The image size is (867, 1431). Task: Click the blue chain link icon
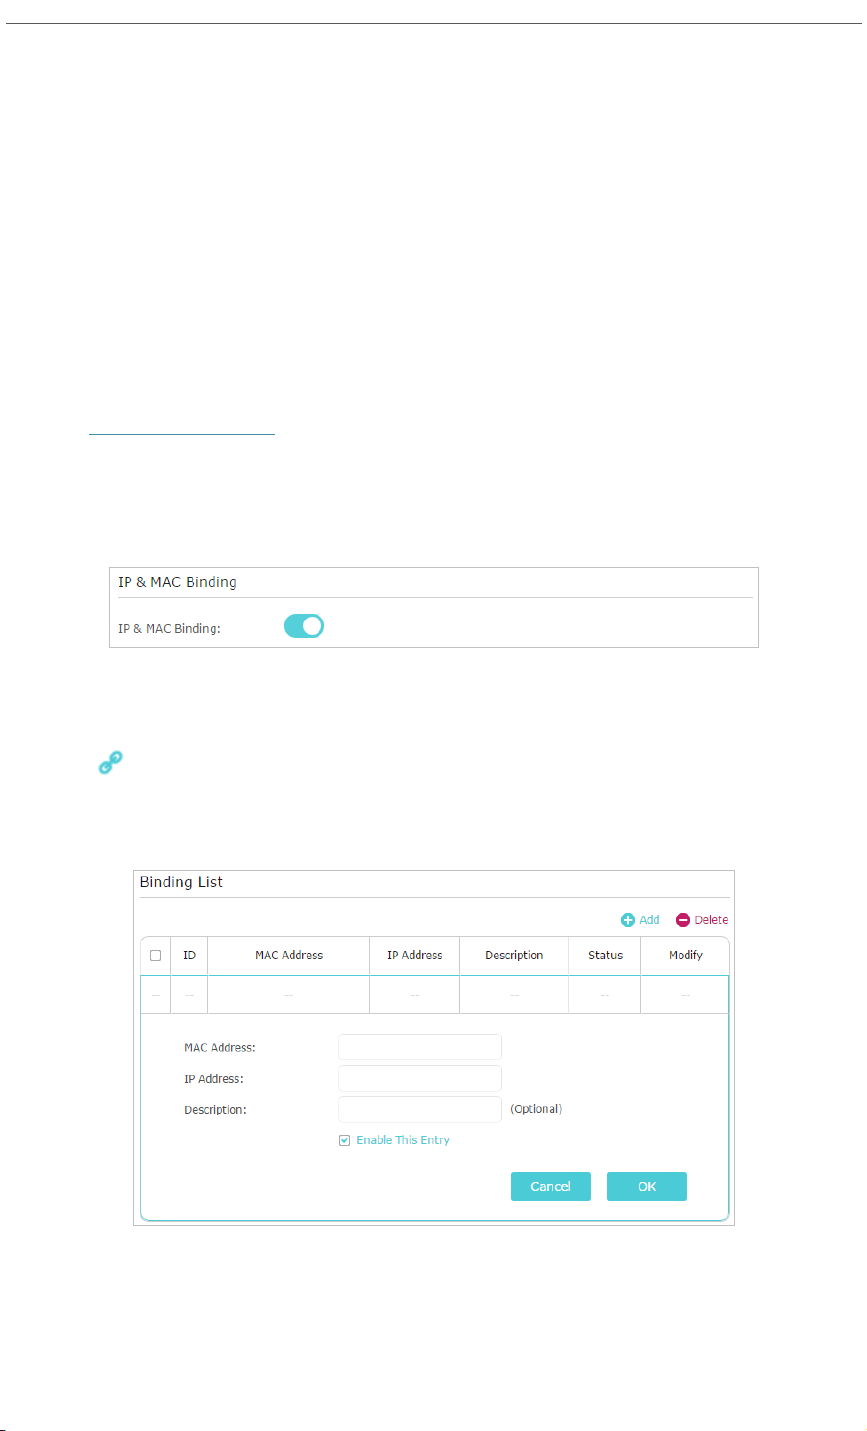109,763
